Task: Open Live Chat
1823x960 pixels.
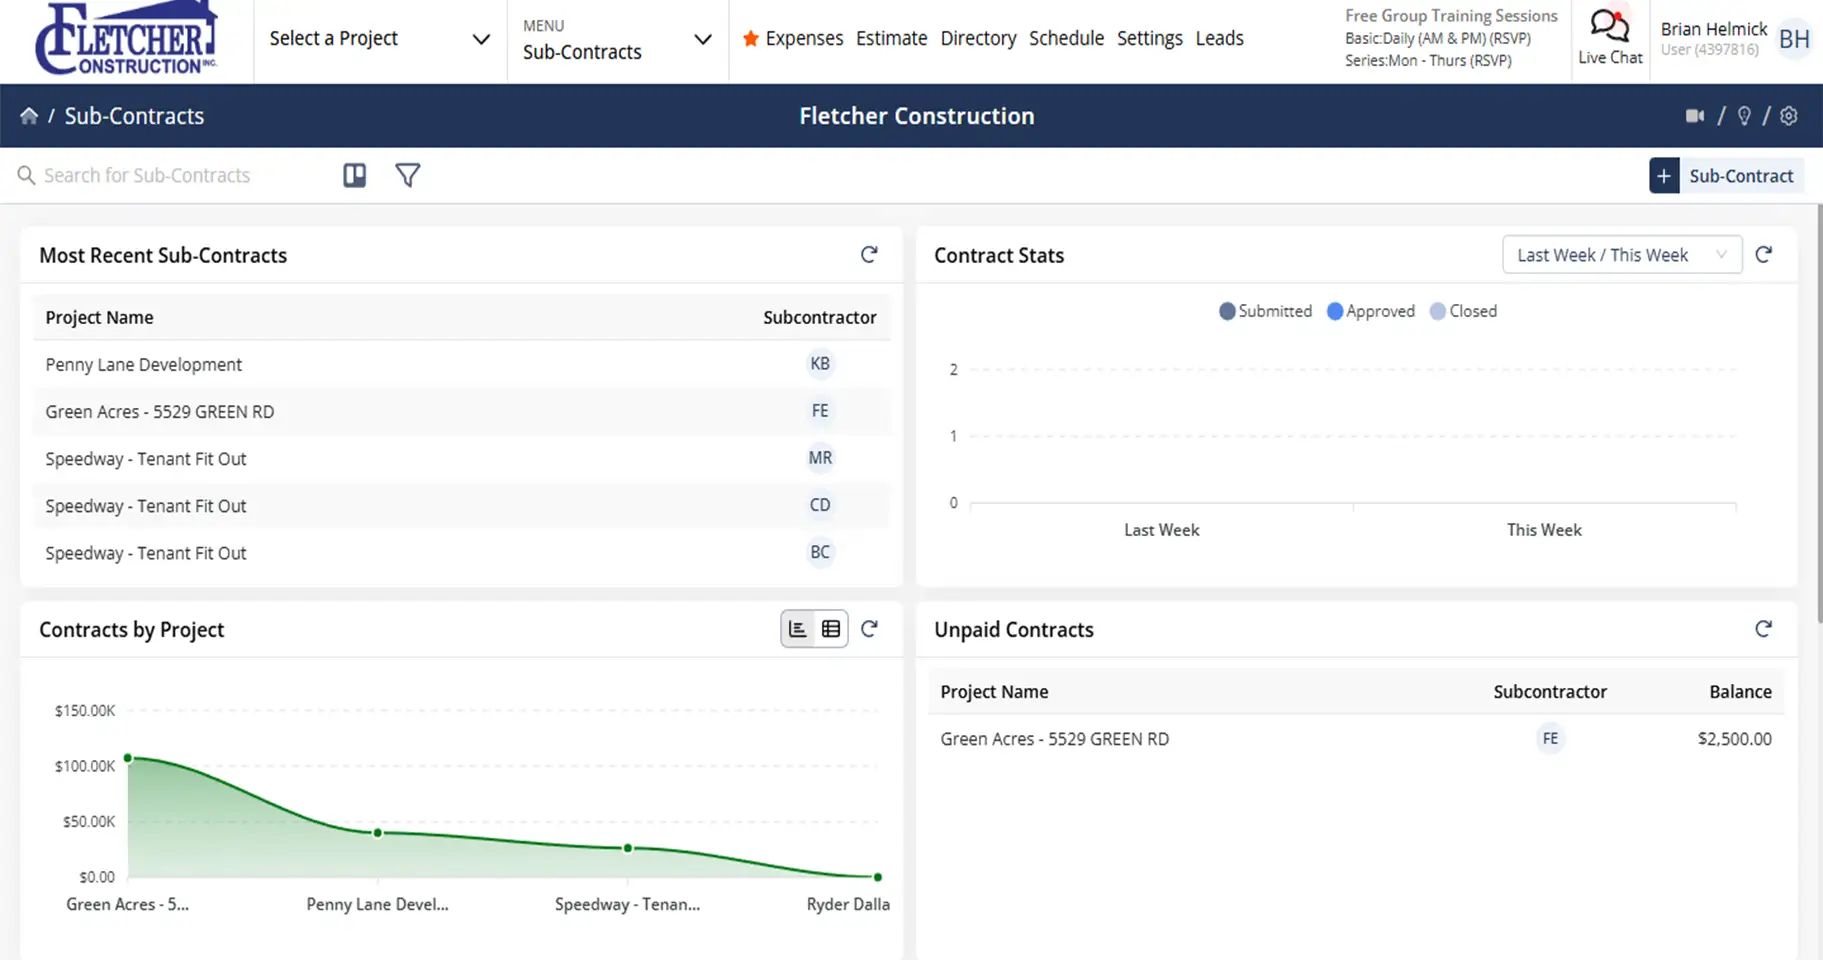Action: pos(1610,38)
